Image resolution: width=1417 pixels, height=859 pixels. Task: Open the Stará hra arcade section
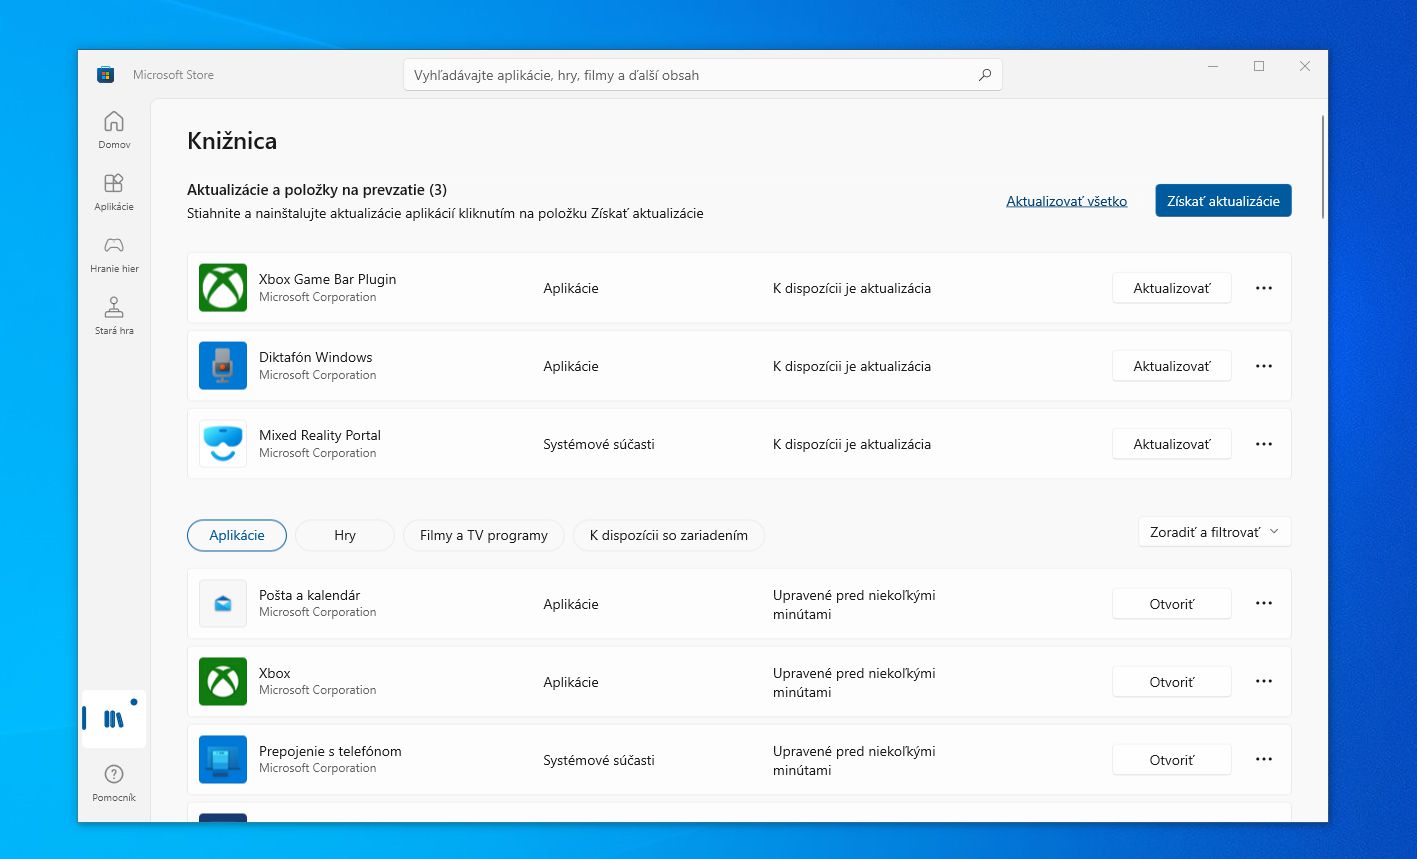coord(114,315)
